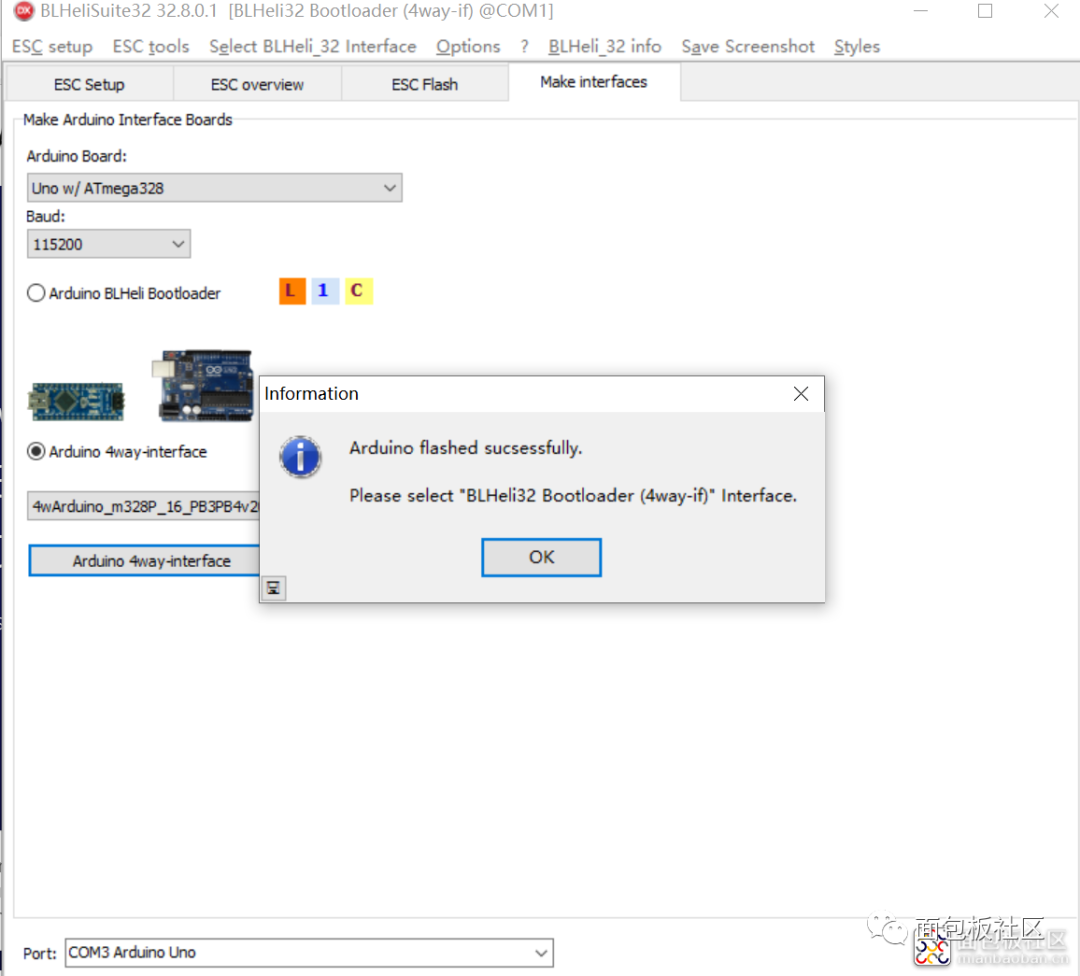This screenshot has height=976, width=1080.
Task: Open the Options menu
Action: point(468,46)
